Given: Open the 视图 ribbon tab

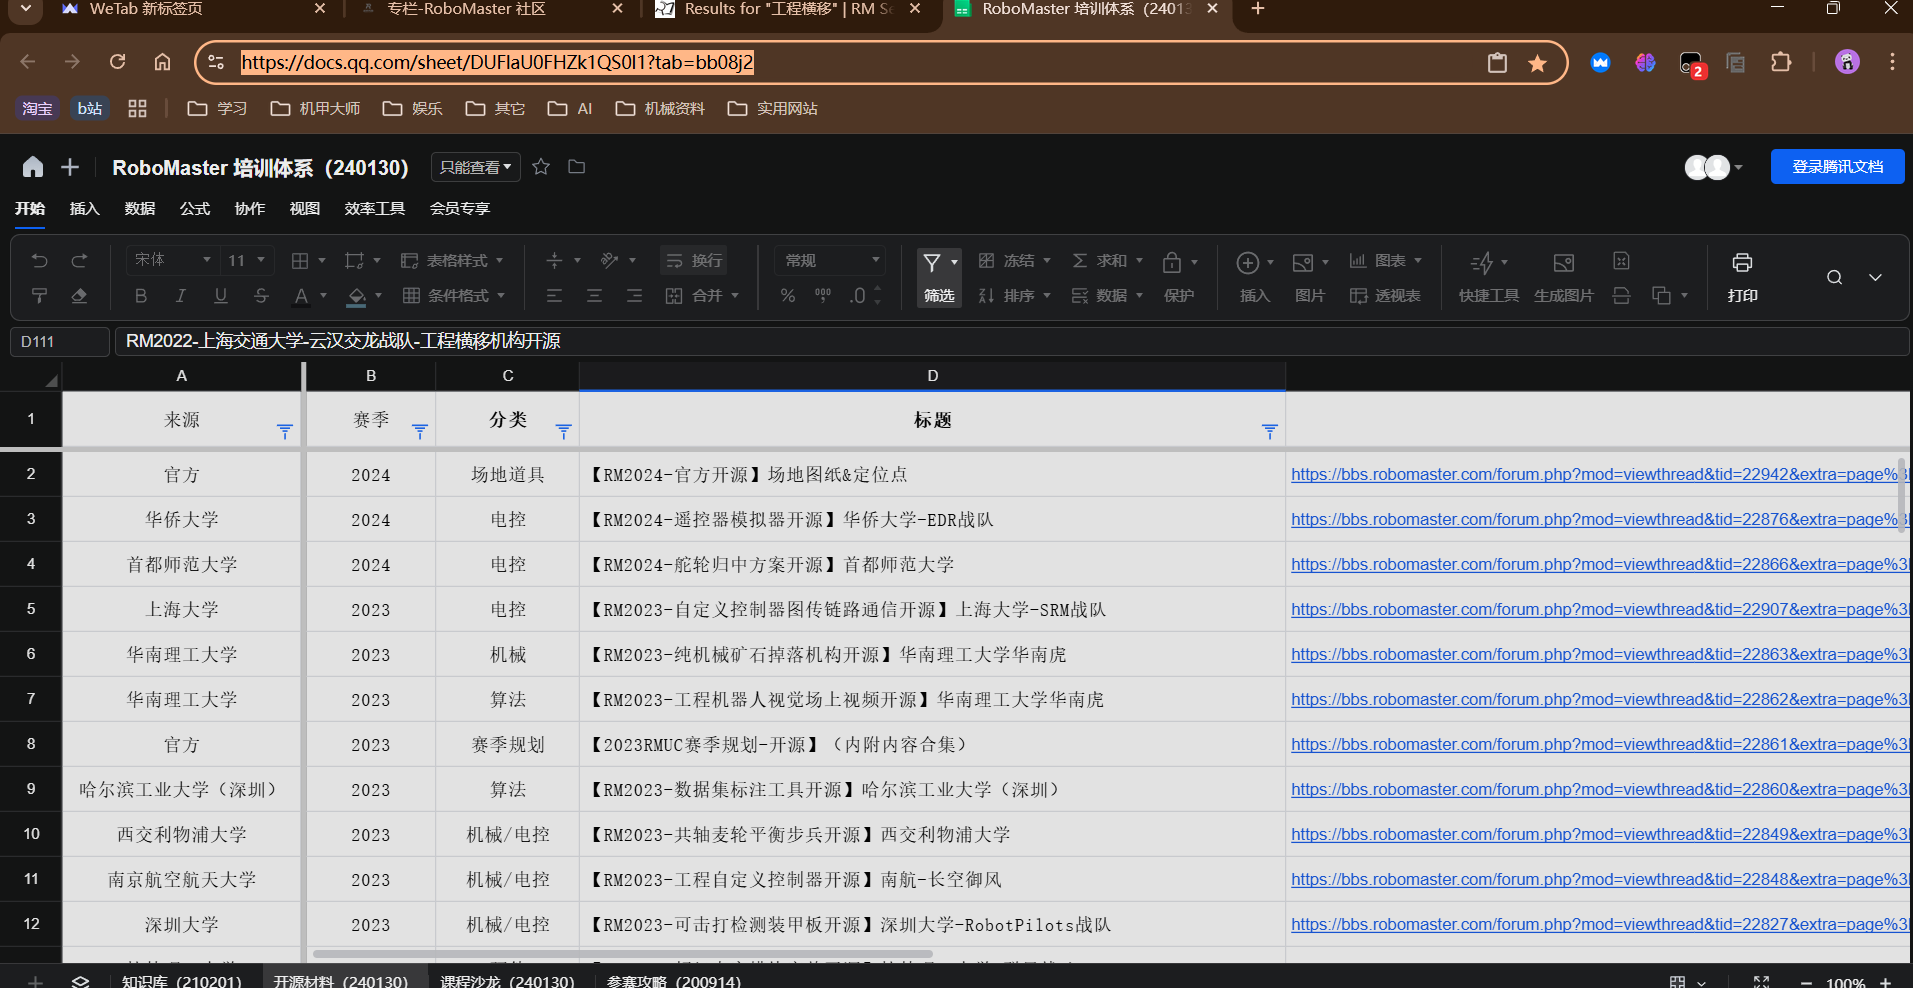Looking at the screenshot, I should point(305,208).
